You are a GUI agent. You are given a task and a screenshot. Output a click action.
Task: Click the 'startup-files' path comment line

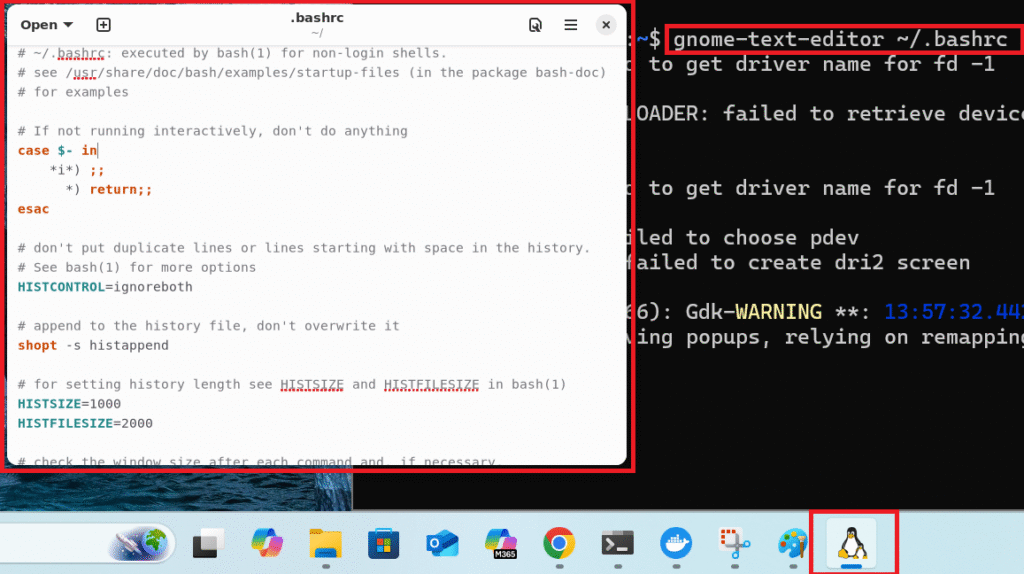tap(312, 72)
